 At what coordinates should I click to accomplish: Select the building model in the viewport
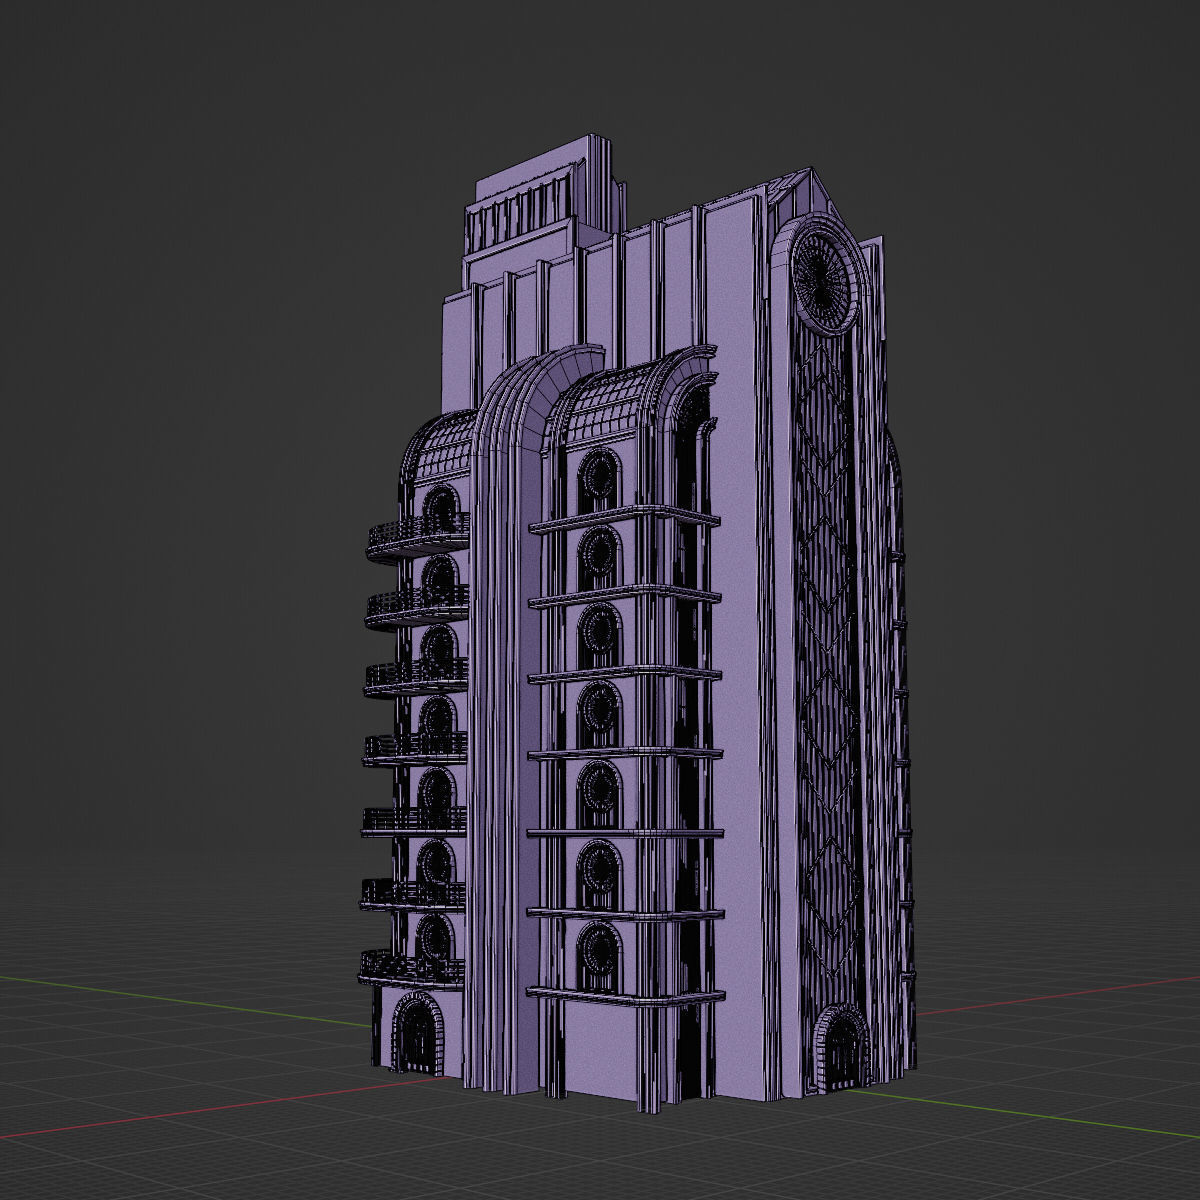pyautogui.click(x=636, y=625)
